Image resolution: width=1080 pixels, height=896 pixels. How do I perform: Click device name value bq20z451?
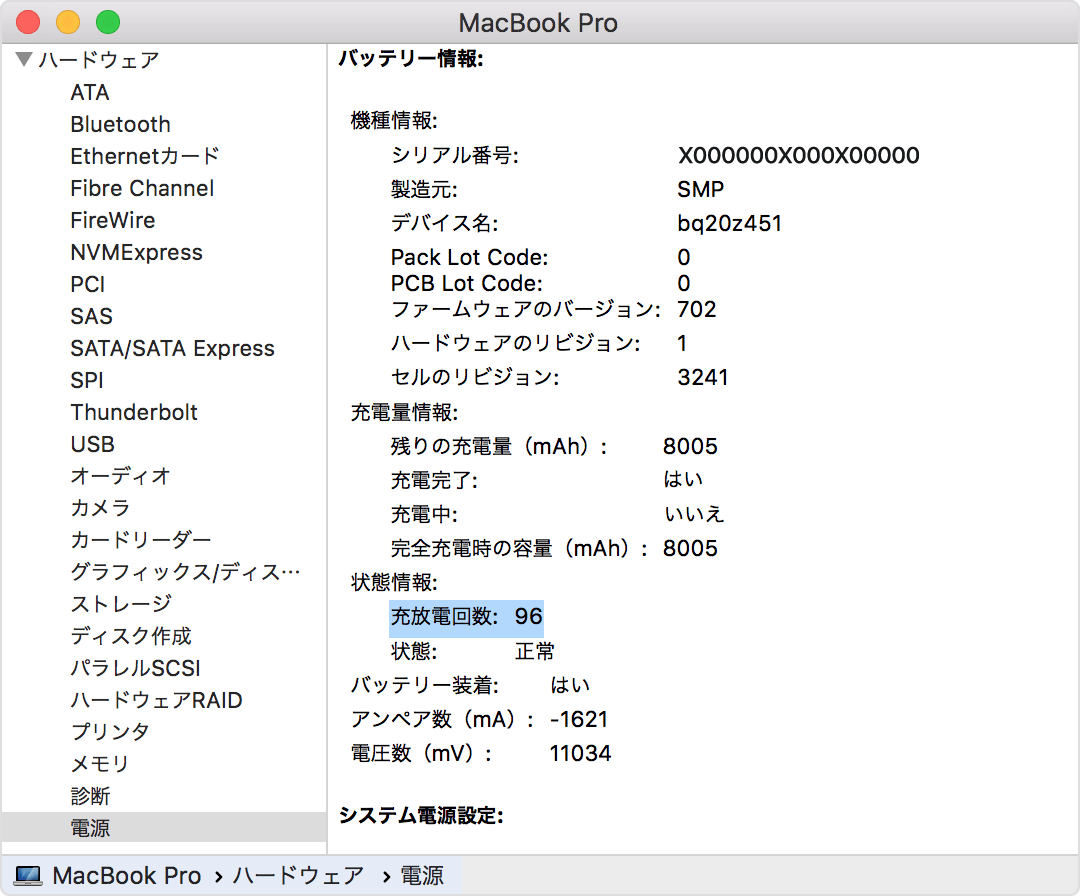pos(729,223)
